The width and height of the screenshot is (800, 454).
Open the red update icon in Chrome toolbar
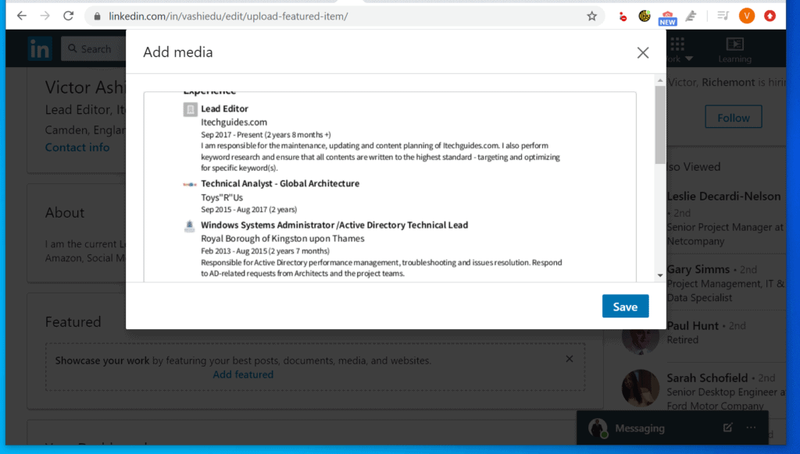[x=770, y=16]
